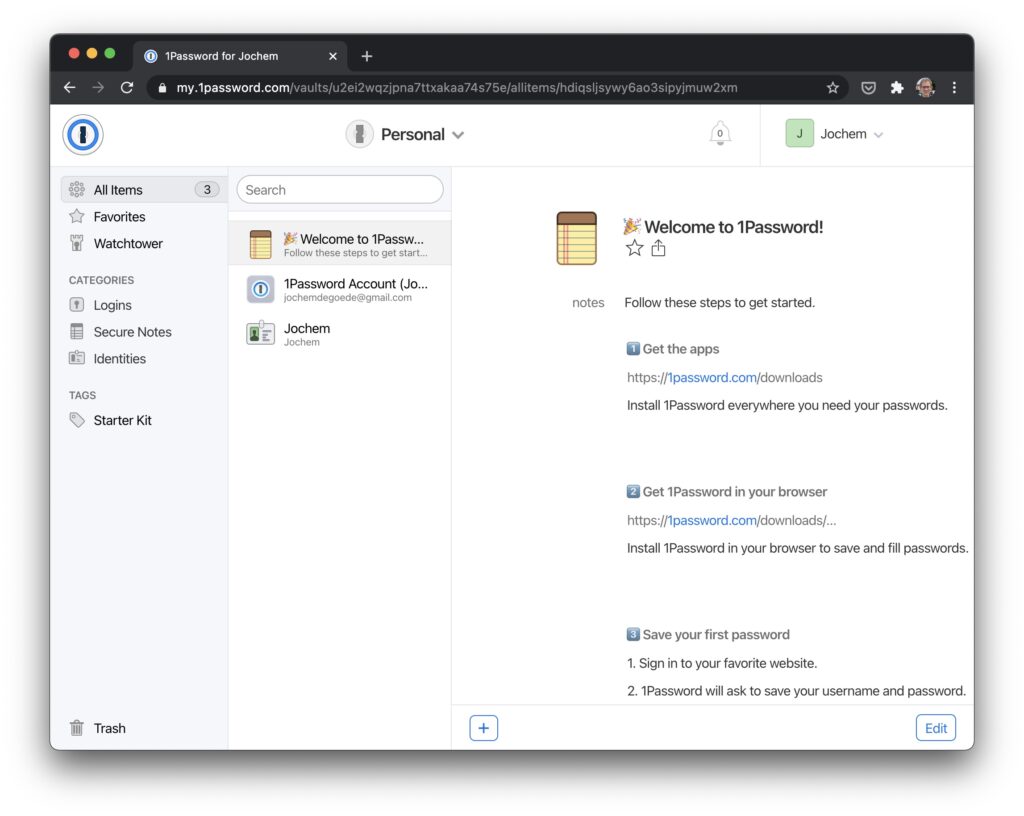Click the browser Back arrow

70,87
